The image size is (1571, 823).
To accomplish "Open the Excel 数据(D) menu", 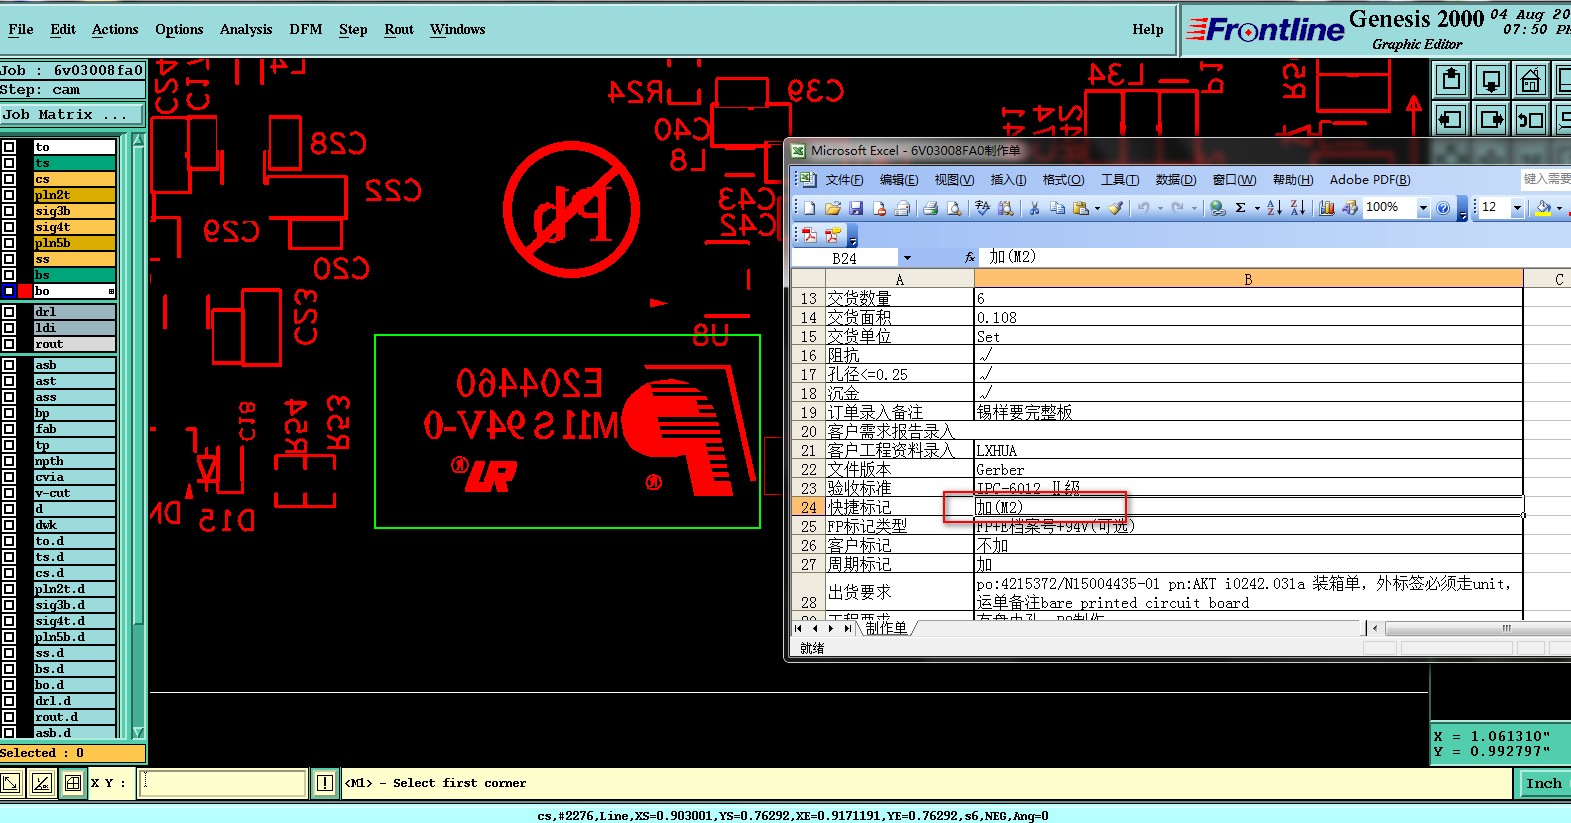I will coord(1176,180).
